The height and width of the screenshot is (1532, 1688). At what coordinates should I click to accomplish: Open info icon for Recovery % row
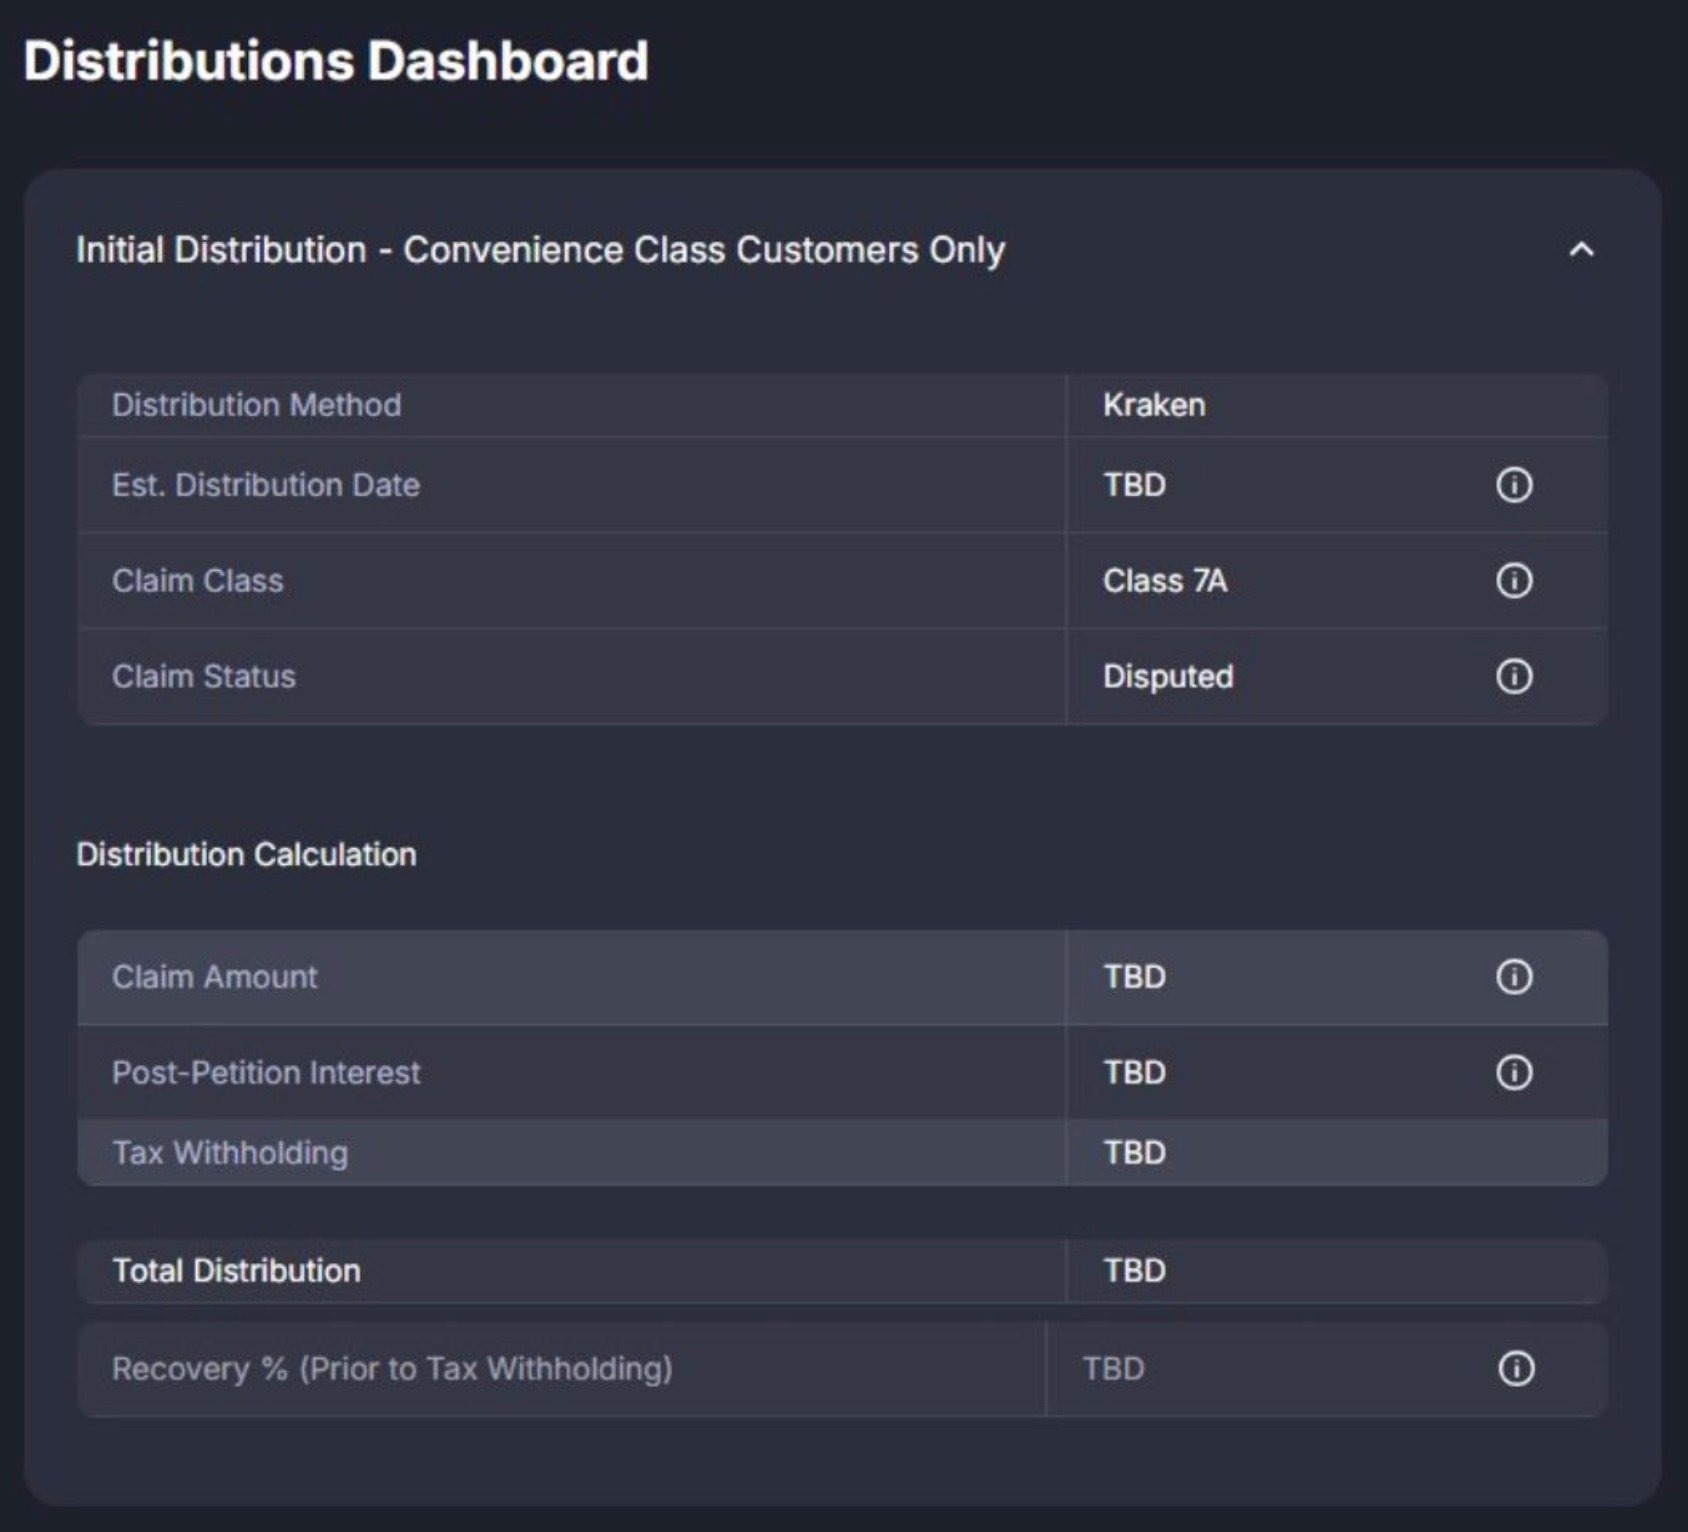[1516, 1368]
